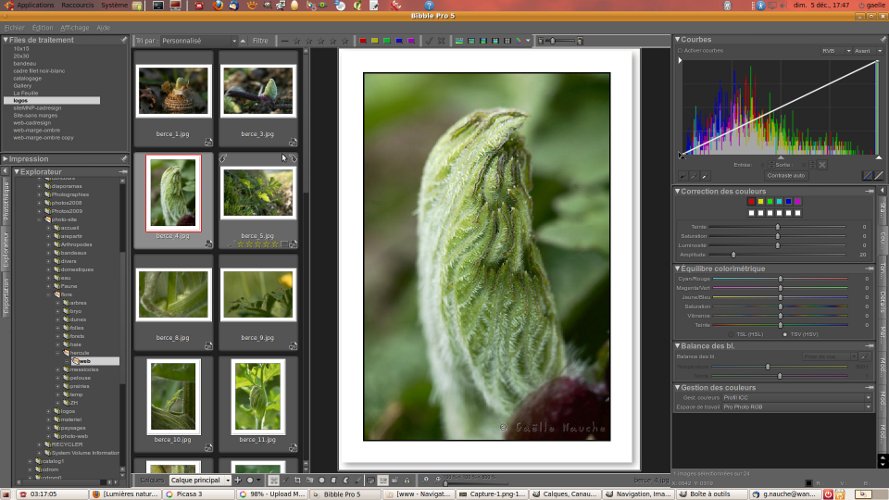889x500 pixels.
Task: Collapse the right panel with arrow icon
Action: (x=882, y=191)
